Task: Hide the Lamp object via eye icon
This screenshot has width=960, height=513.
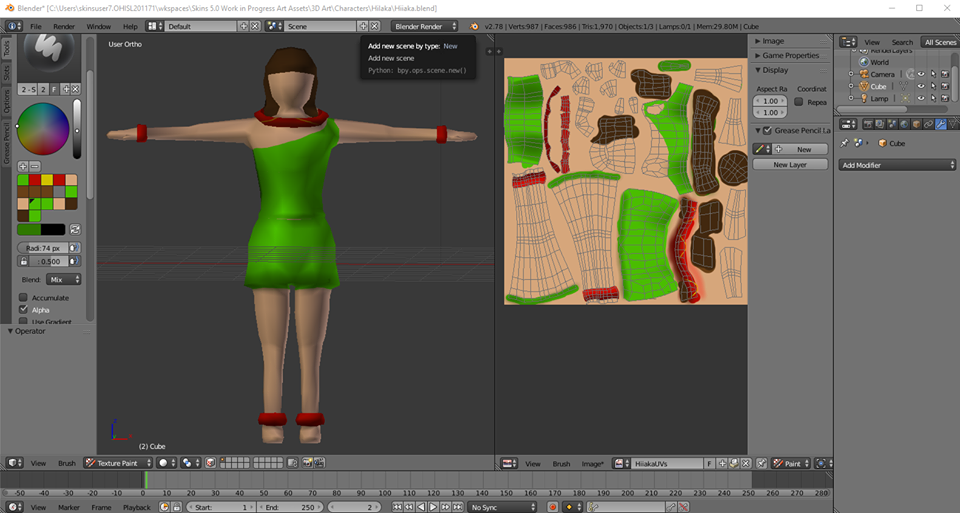Action: coord(921,98)
